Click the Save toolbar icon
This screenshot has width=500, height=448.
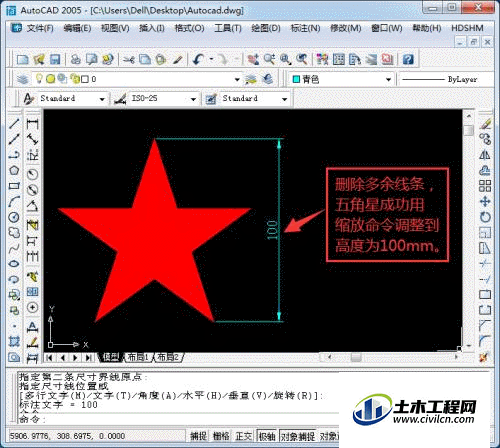pos(55,59)
